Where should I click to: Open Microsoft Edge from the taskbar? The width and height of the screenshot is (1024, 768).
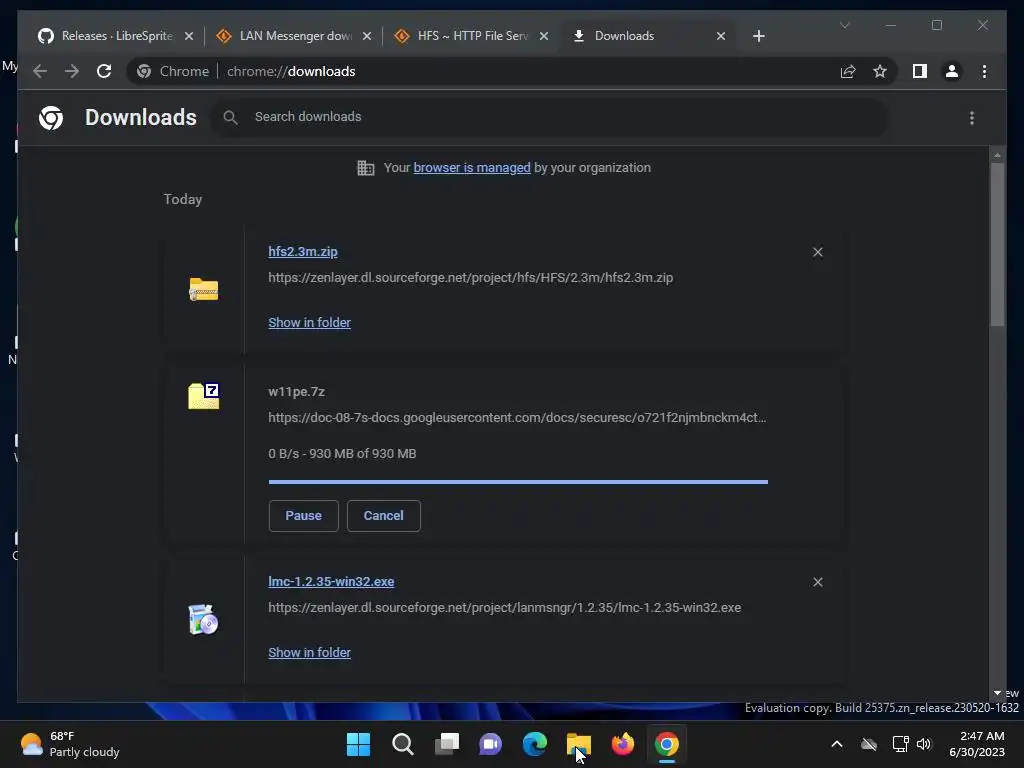point(534,744)
